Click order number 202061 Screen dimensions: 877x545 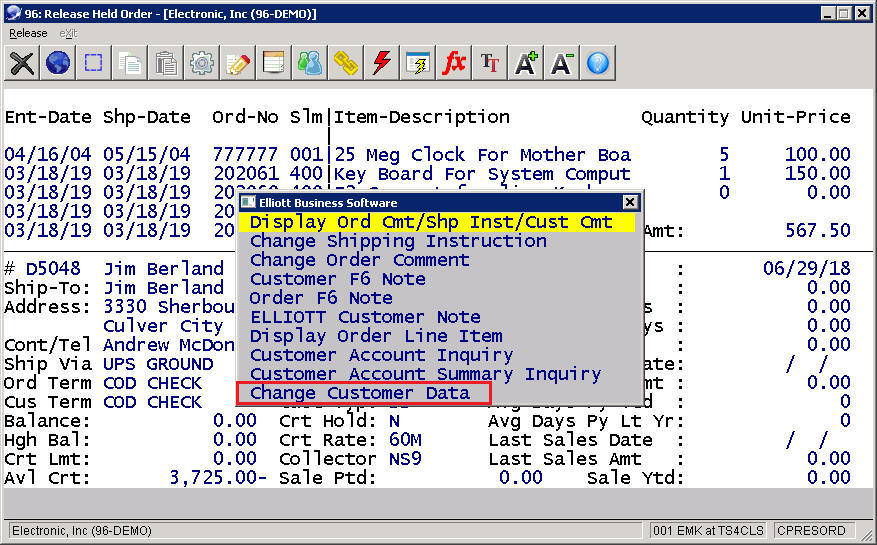pos(245,173)
